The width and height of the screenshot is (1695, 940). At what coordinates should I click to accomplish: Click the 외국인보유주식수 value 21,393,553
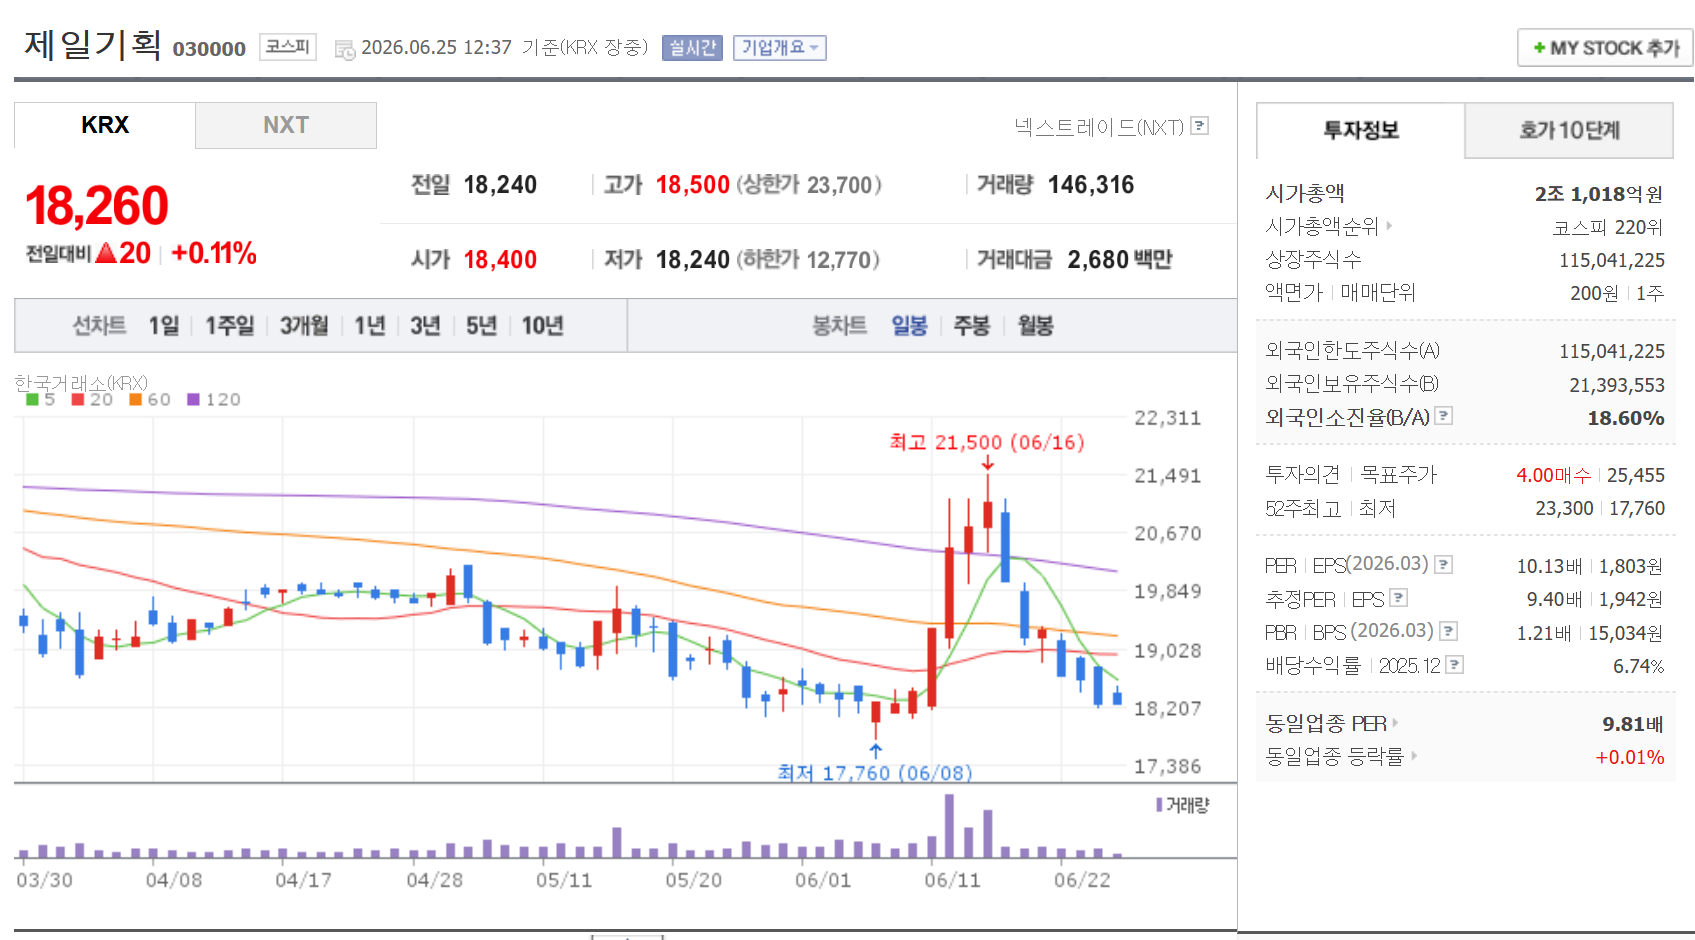[1617, 385]
